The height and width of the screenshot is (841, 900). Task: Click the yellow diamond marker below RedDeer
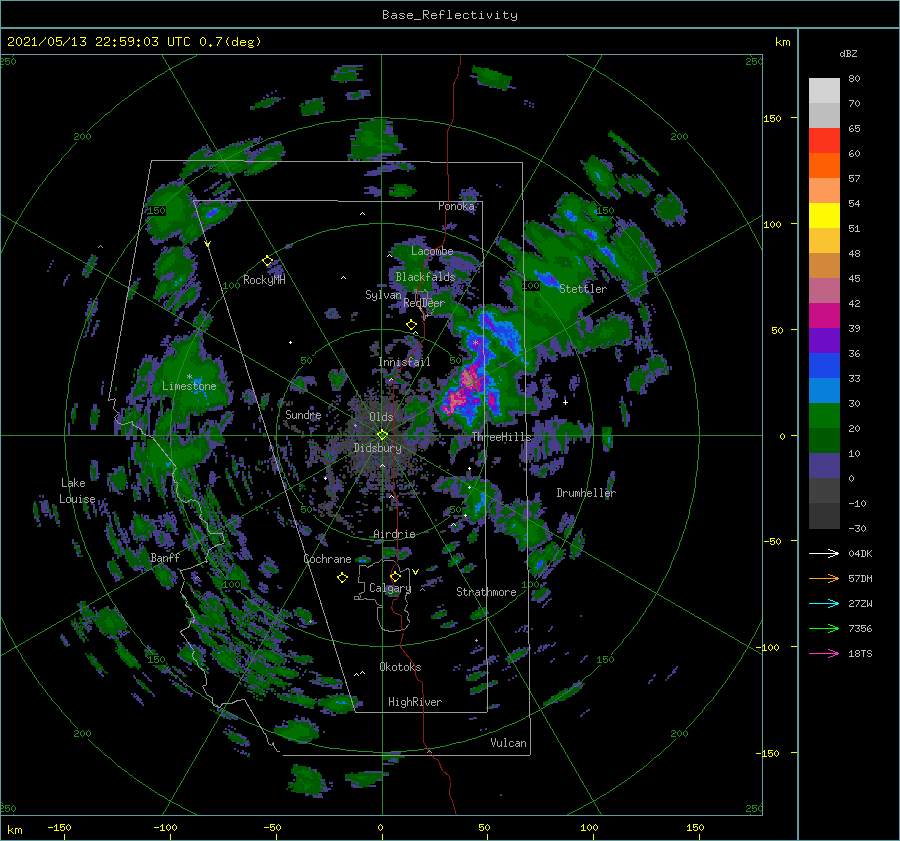[411, 325]
